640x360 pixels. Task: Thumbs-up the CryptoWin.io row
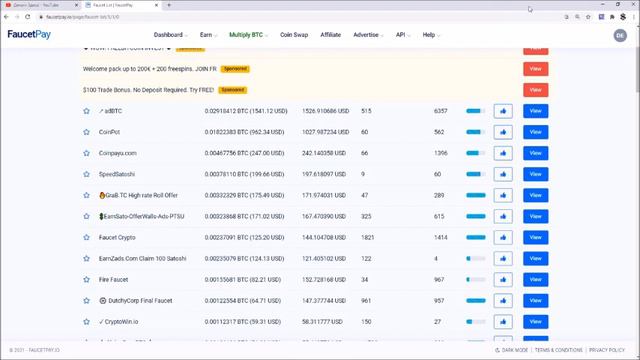point(503,322)
